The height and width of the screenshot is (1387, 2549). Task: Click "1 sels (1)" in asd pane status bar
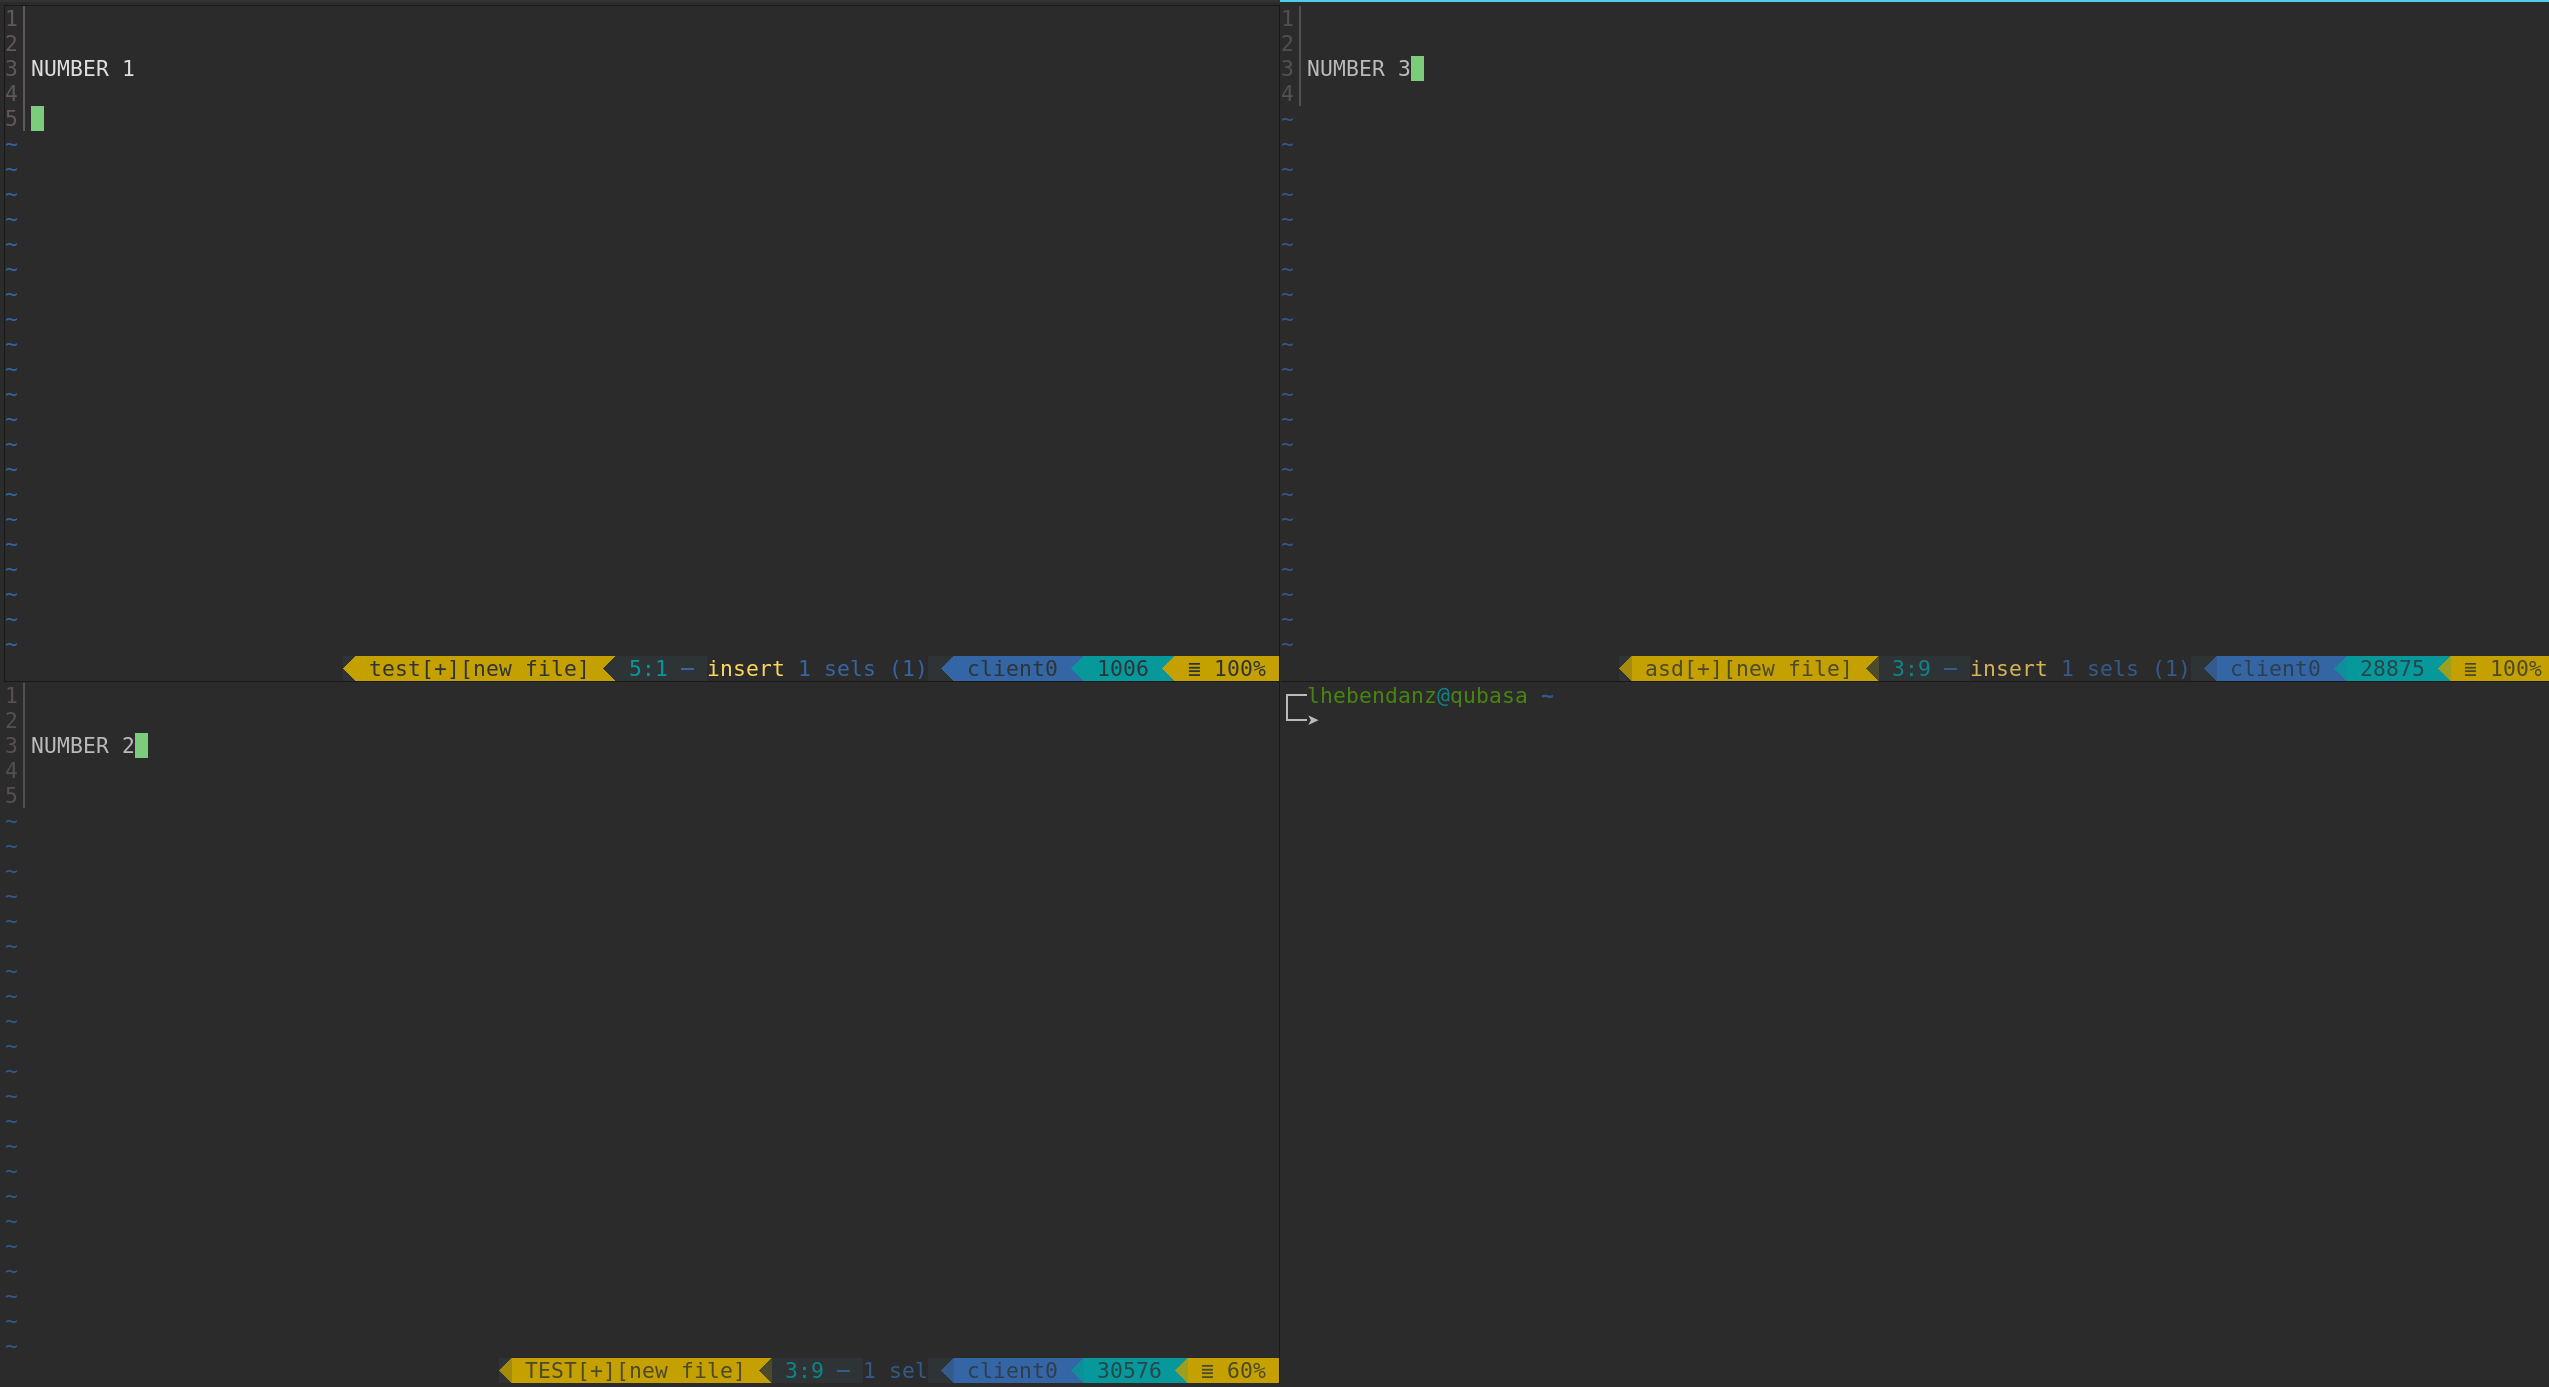2125,669
